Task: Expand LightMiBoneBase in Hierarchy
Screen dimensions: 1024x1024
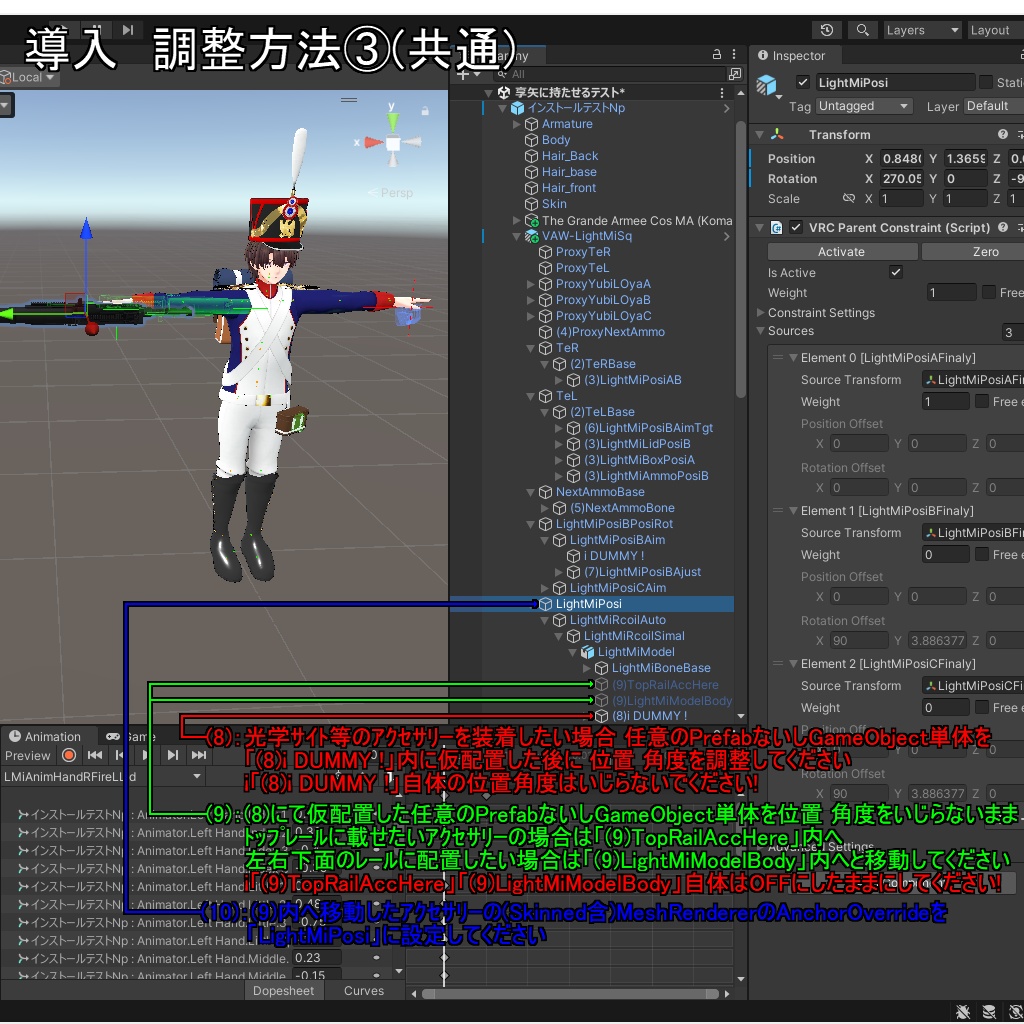Action: tap(586, 668)
